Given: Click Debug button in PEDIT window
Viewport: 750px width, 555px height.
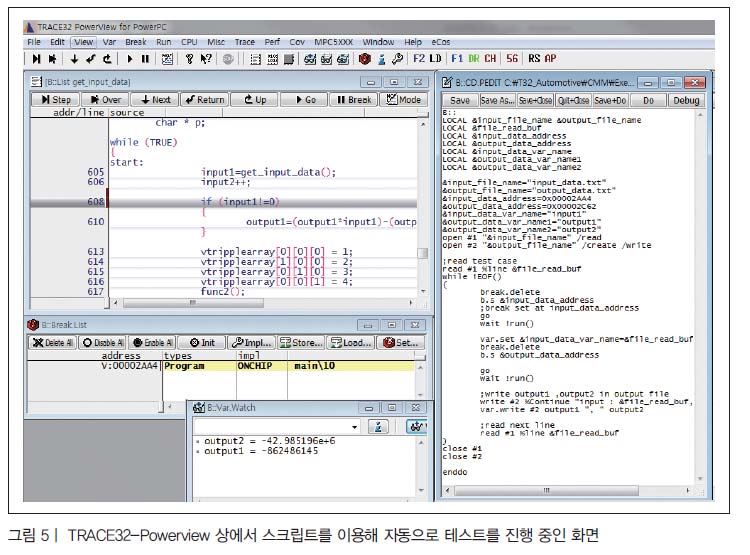Looking at the screenshot, I should click(686, 100).
